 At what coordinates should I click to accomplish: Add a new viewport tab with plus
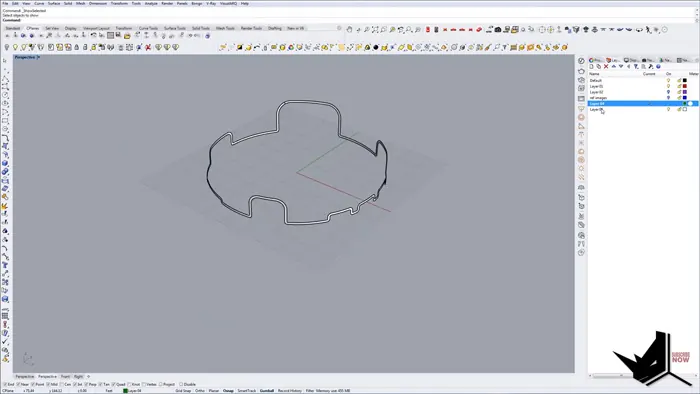pos(88,377)
